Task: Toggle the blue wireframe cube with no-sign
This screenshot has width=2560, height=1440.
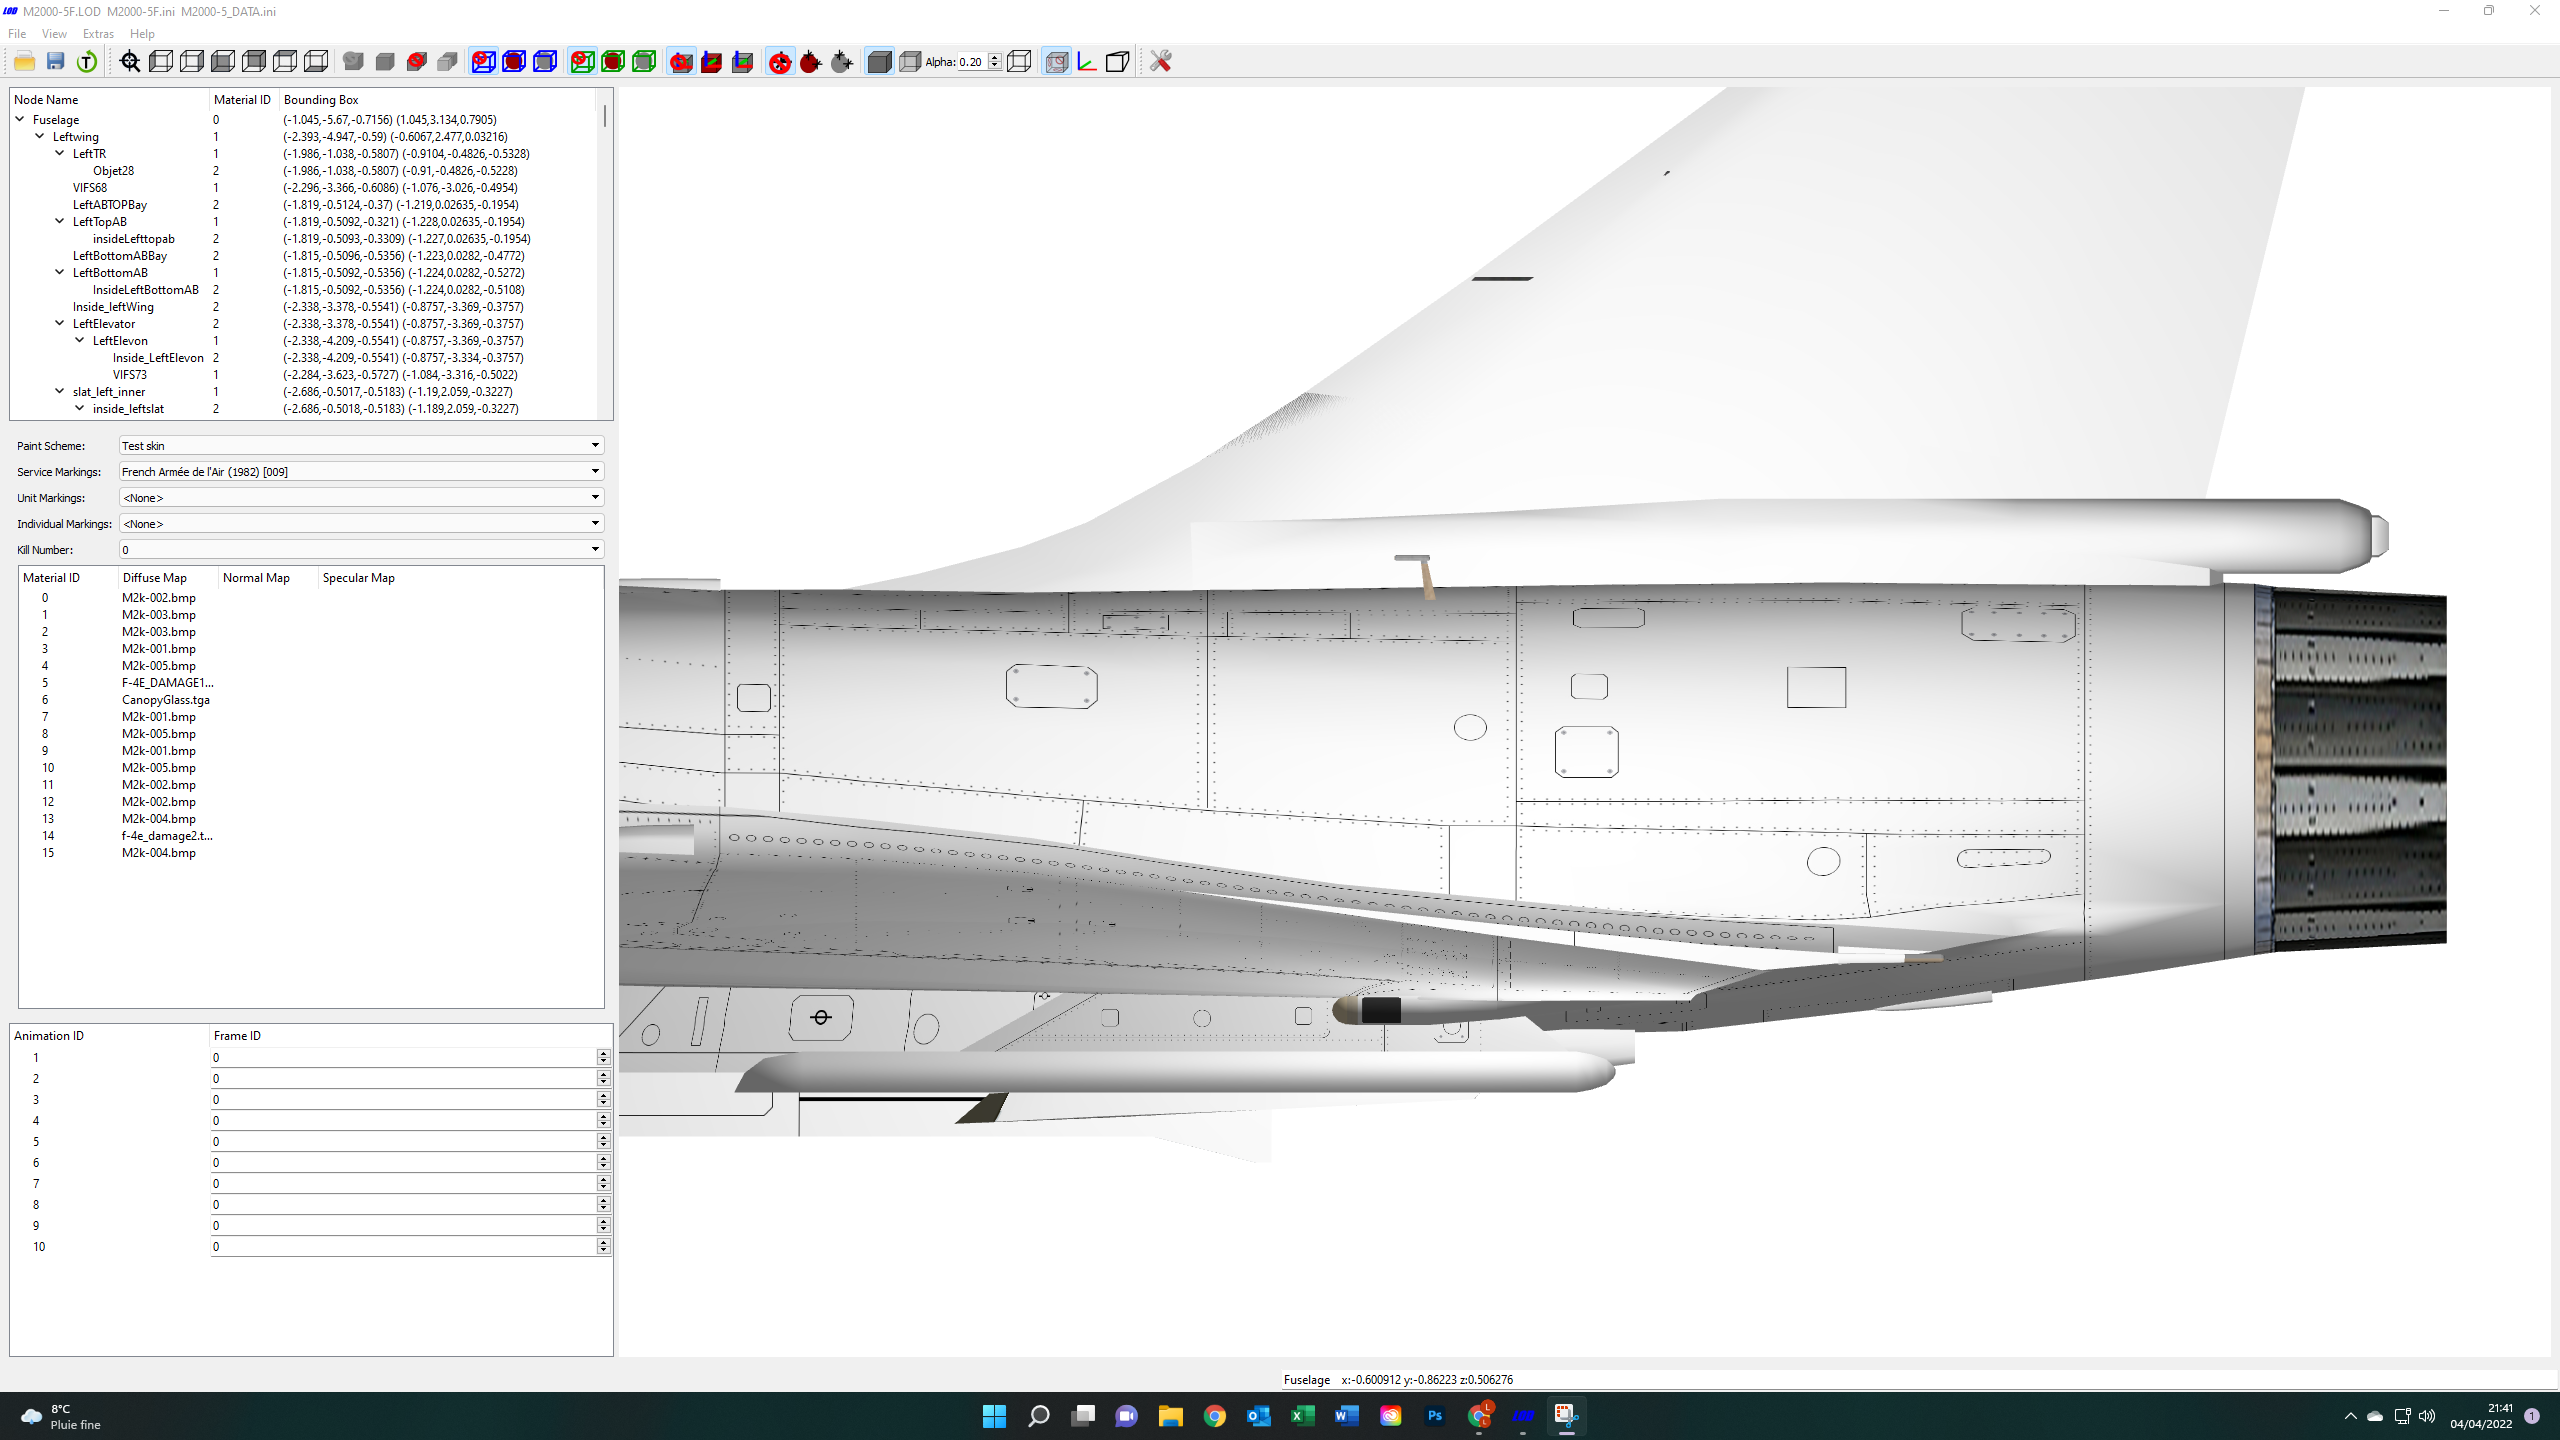Action: 483,62
